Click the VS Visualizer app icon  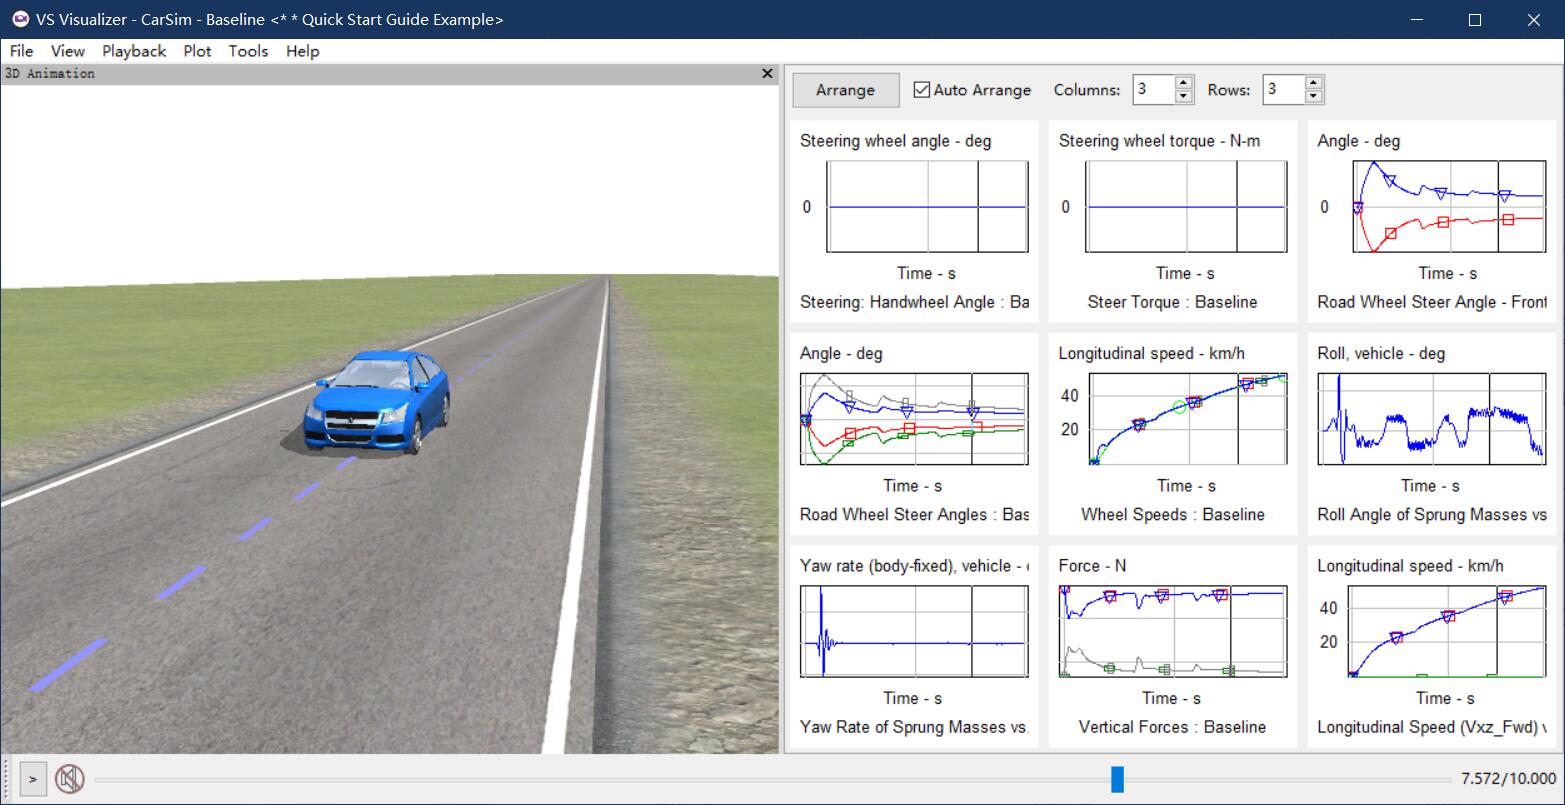tap(20, 19)
